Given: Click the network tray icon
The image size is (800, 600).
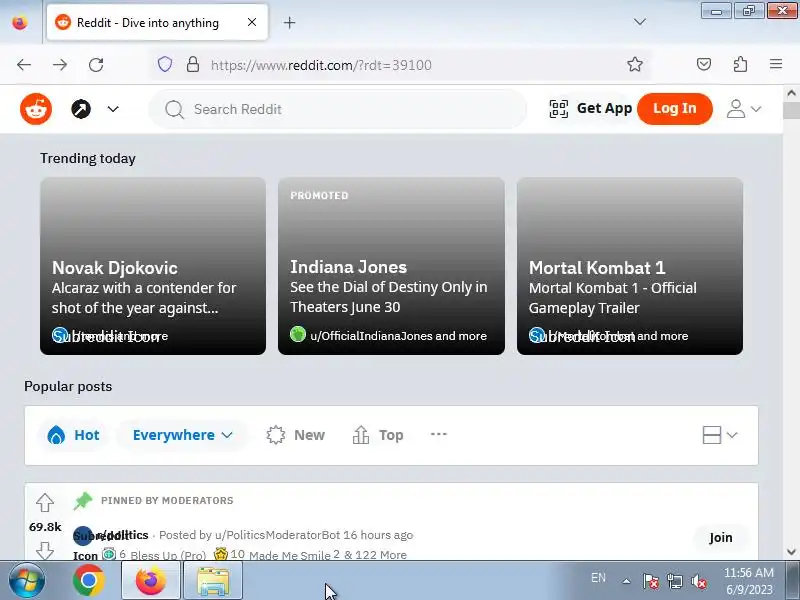Looking at the screenshot, I should (674, 581).
